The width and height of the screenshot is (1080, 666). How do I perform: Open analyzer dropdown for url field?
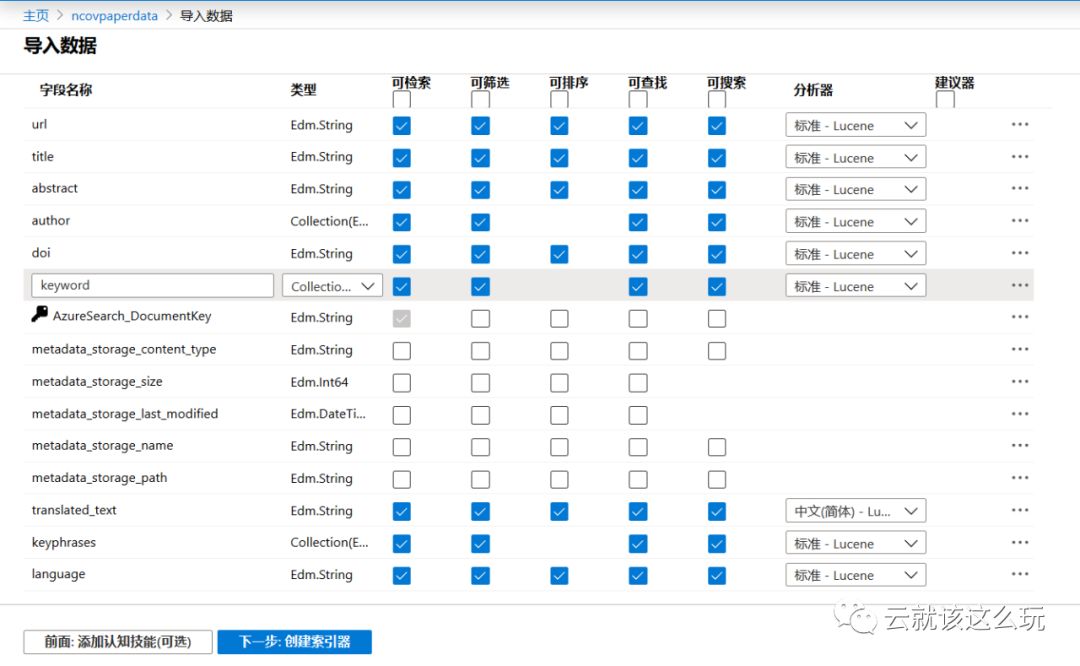855,125
